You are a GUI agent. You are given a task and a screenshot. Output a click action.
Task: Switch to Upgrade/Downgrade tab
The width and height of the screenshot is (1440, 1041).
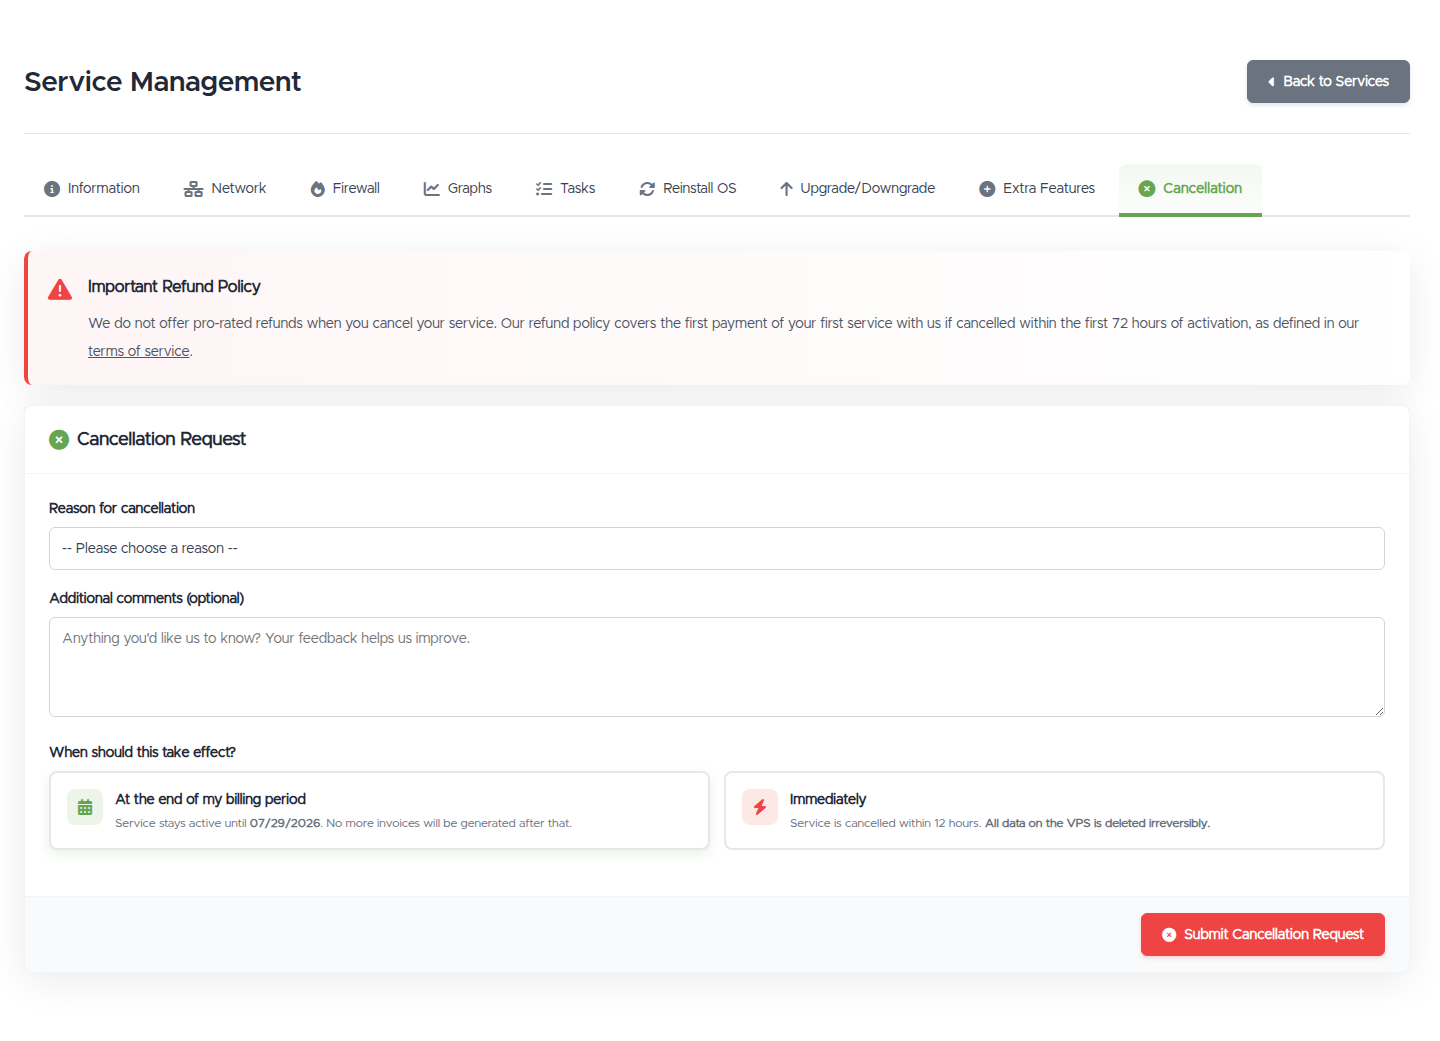point(858,189)
